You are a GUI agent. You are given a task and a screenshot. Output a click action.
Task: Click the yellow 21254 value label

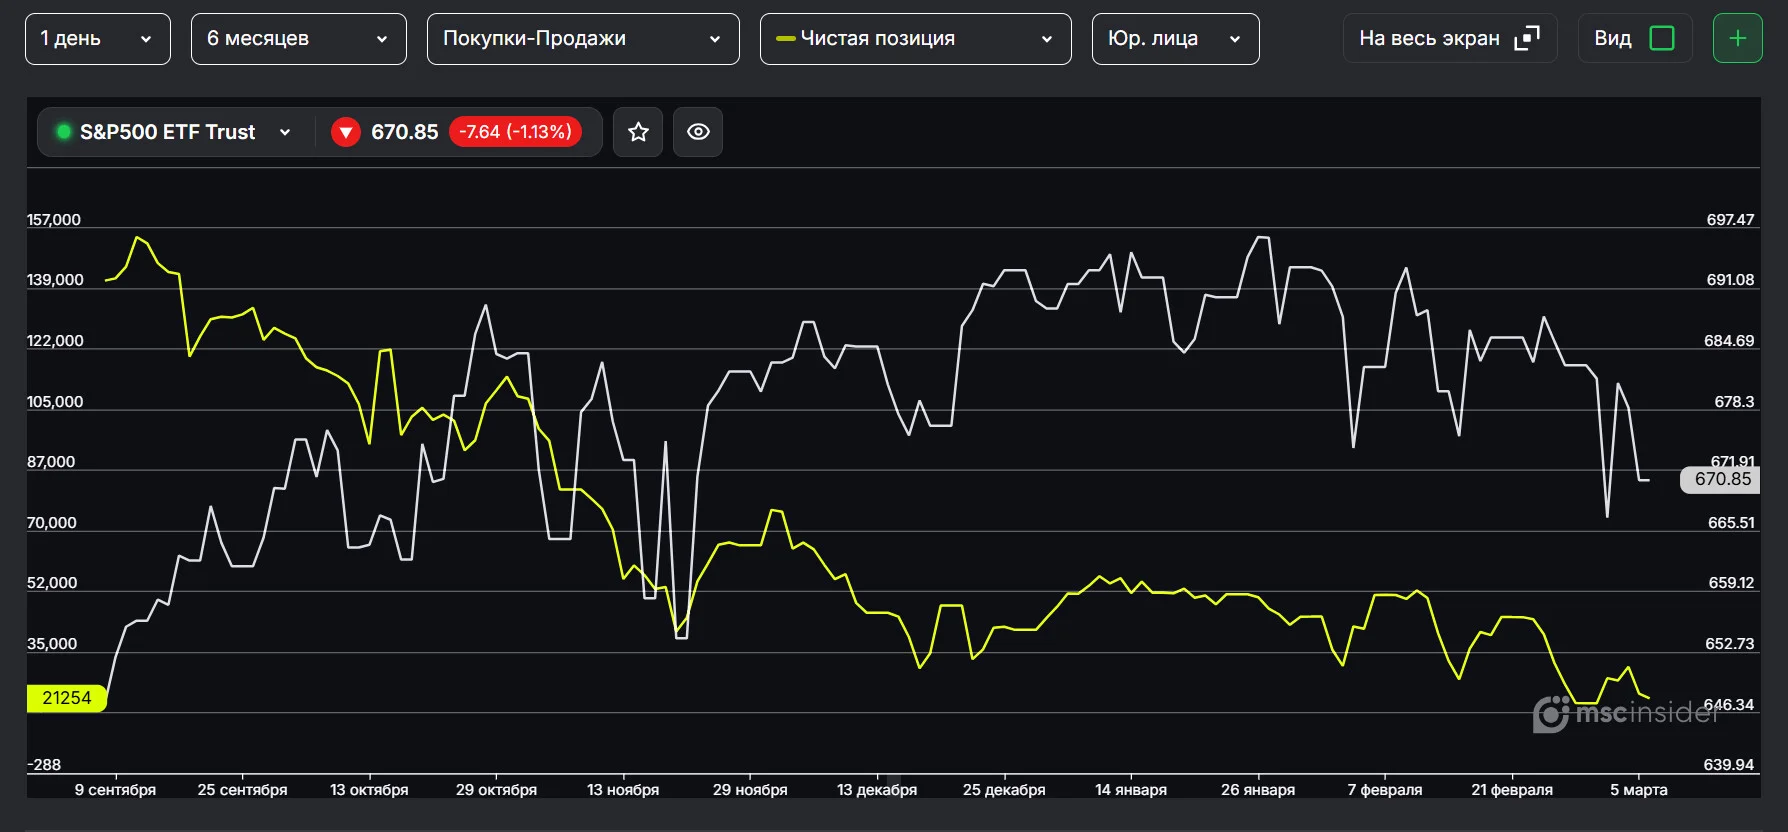click(x=67, y=698)
